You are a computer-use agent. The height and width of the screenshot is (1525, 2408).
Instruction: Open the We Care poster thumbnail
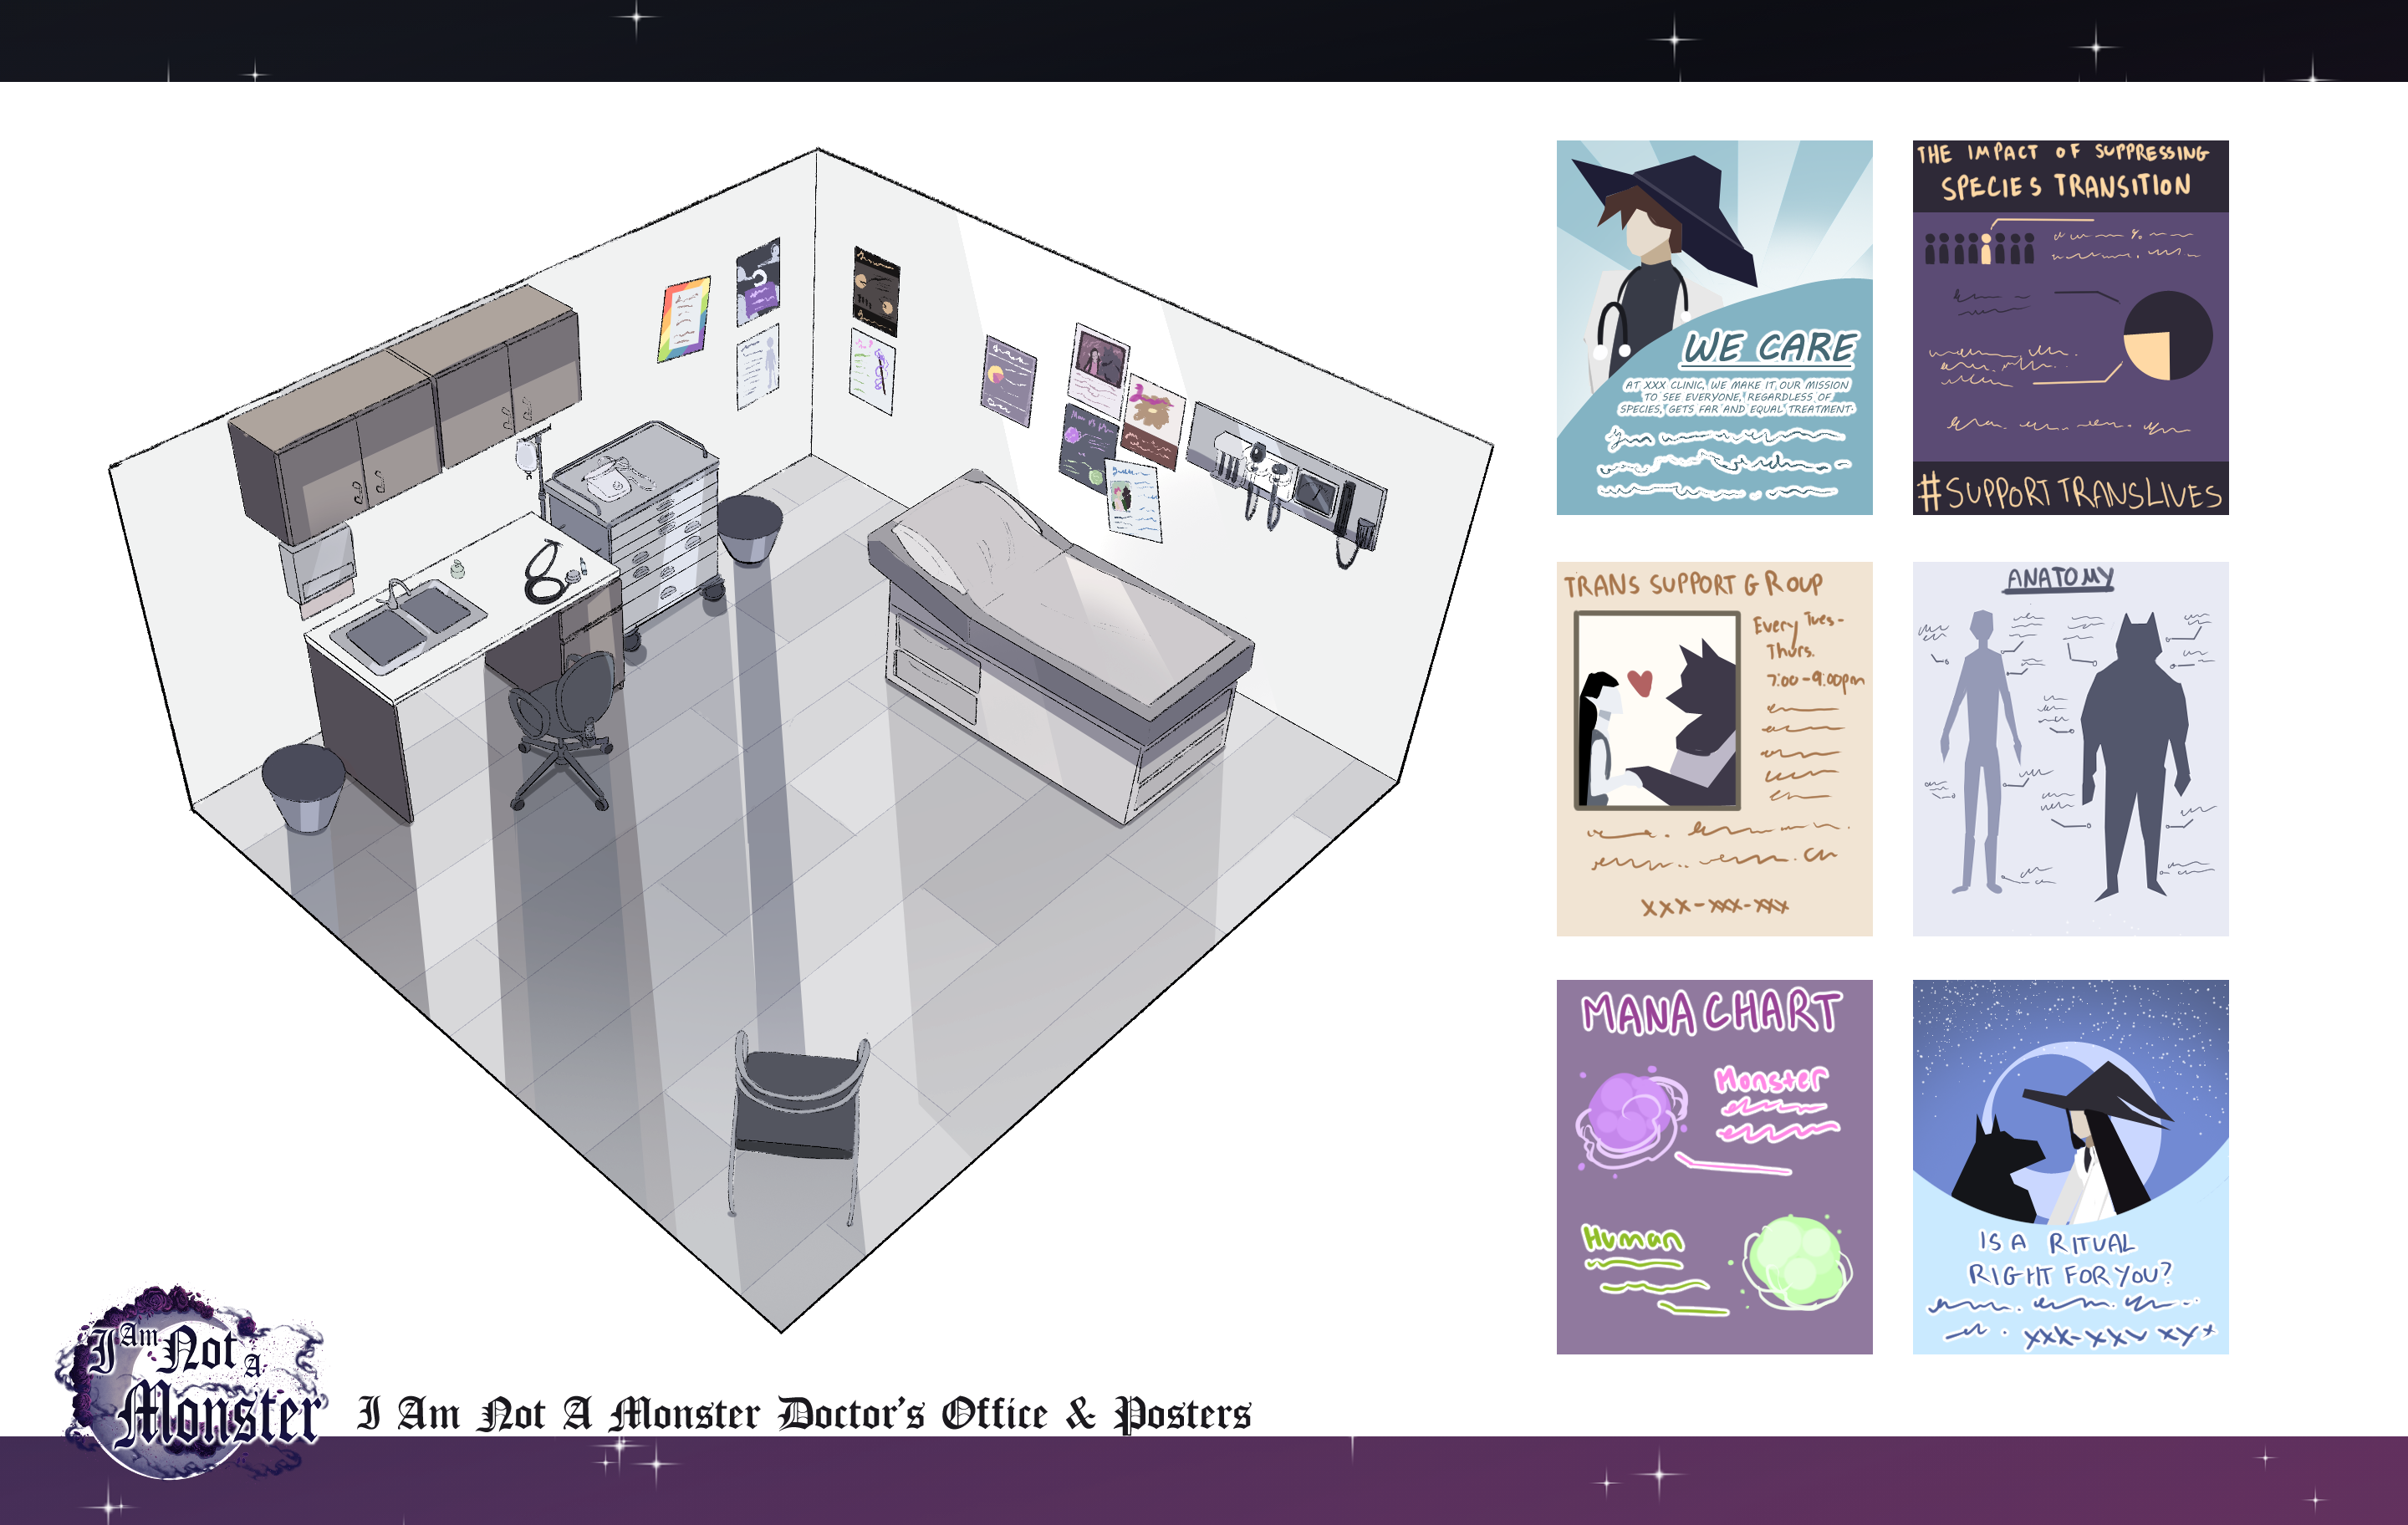(x=1714, y=327)
